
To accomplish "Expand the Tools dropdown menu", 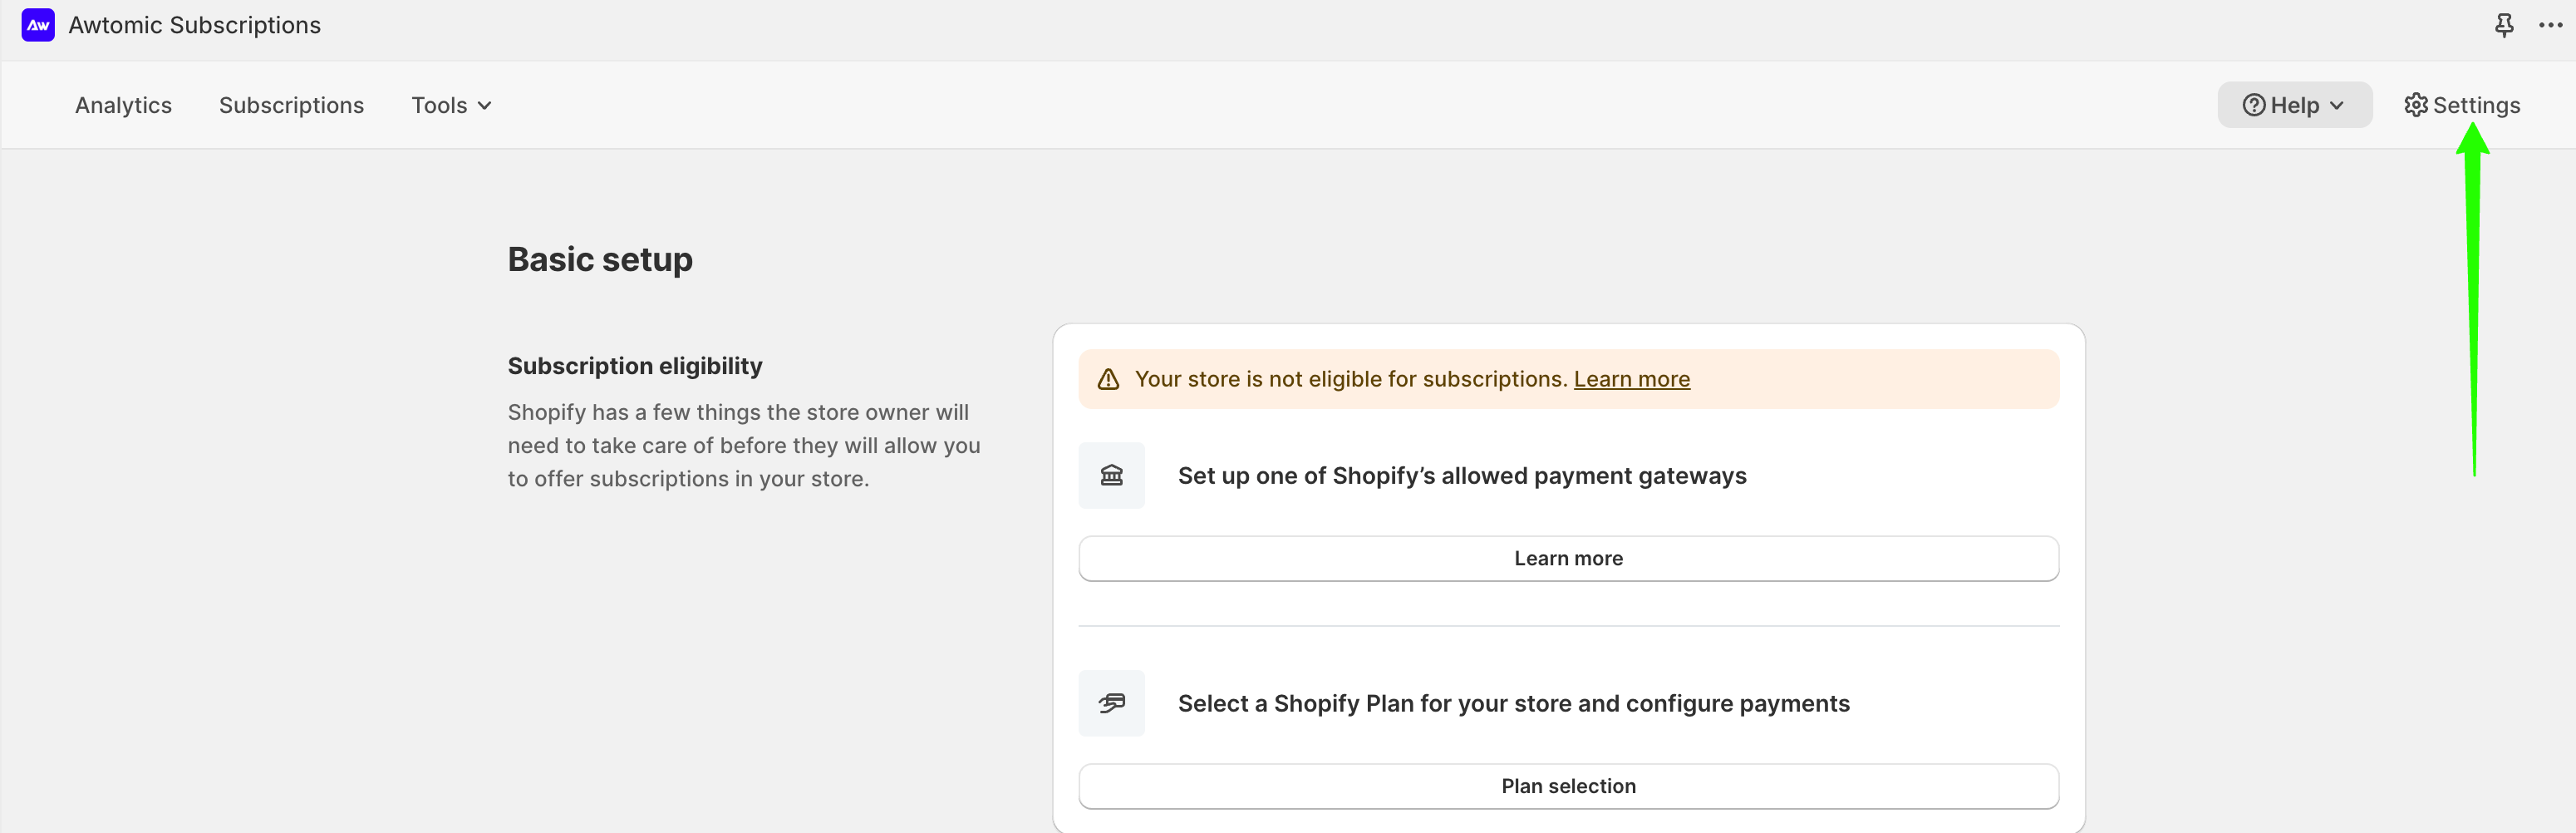I will coord(451,105).
